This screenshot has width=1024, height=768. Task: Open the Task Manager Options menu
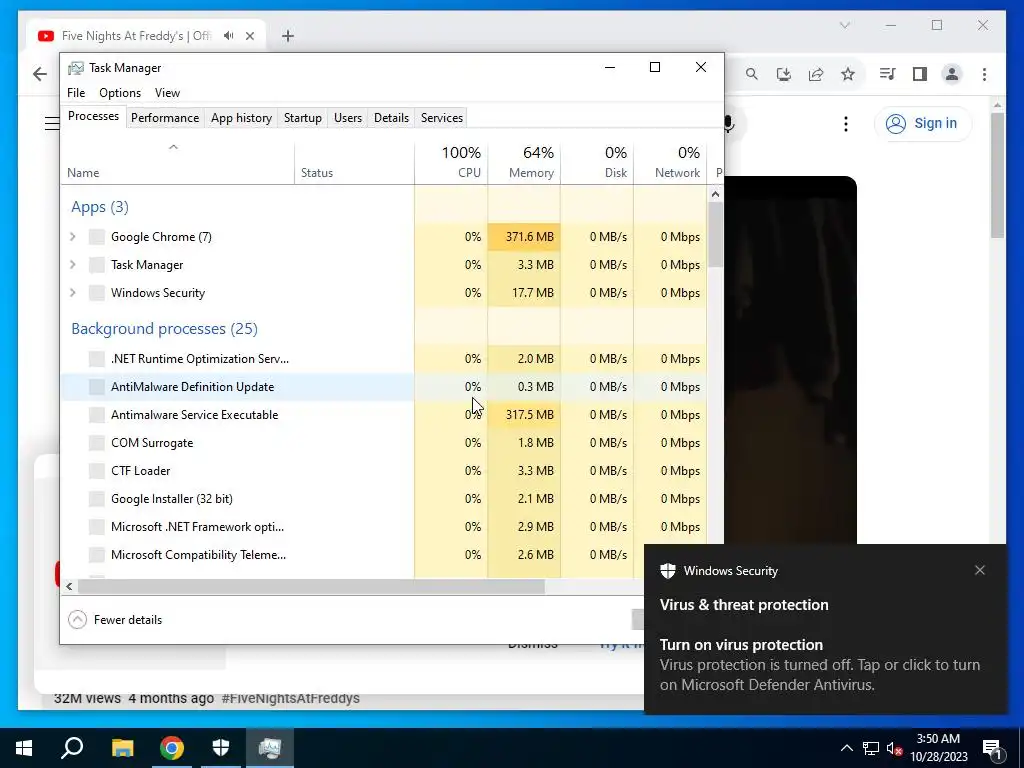120,93
